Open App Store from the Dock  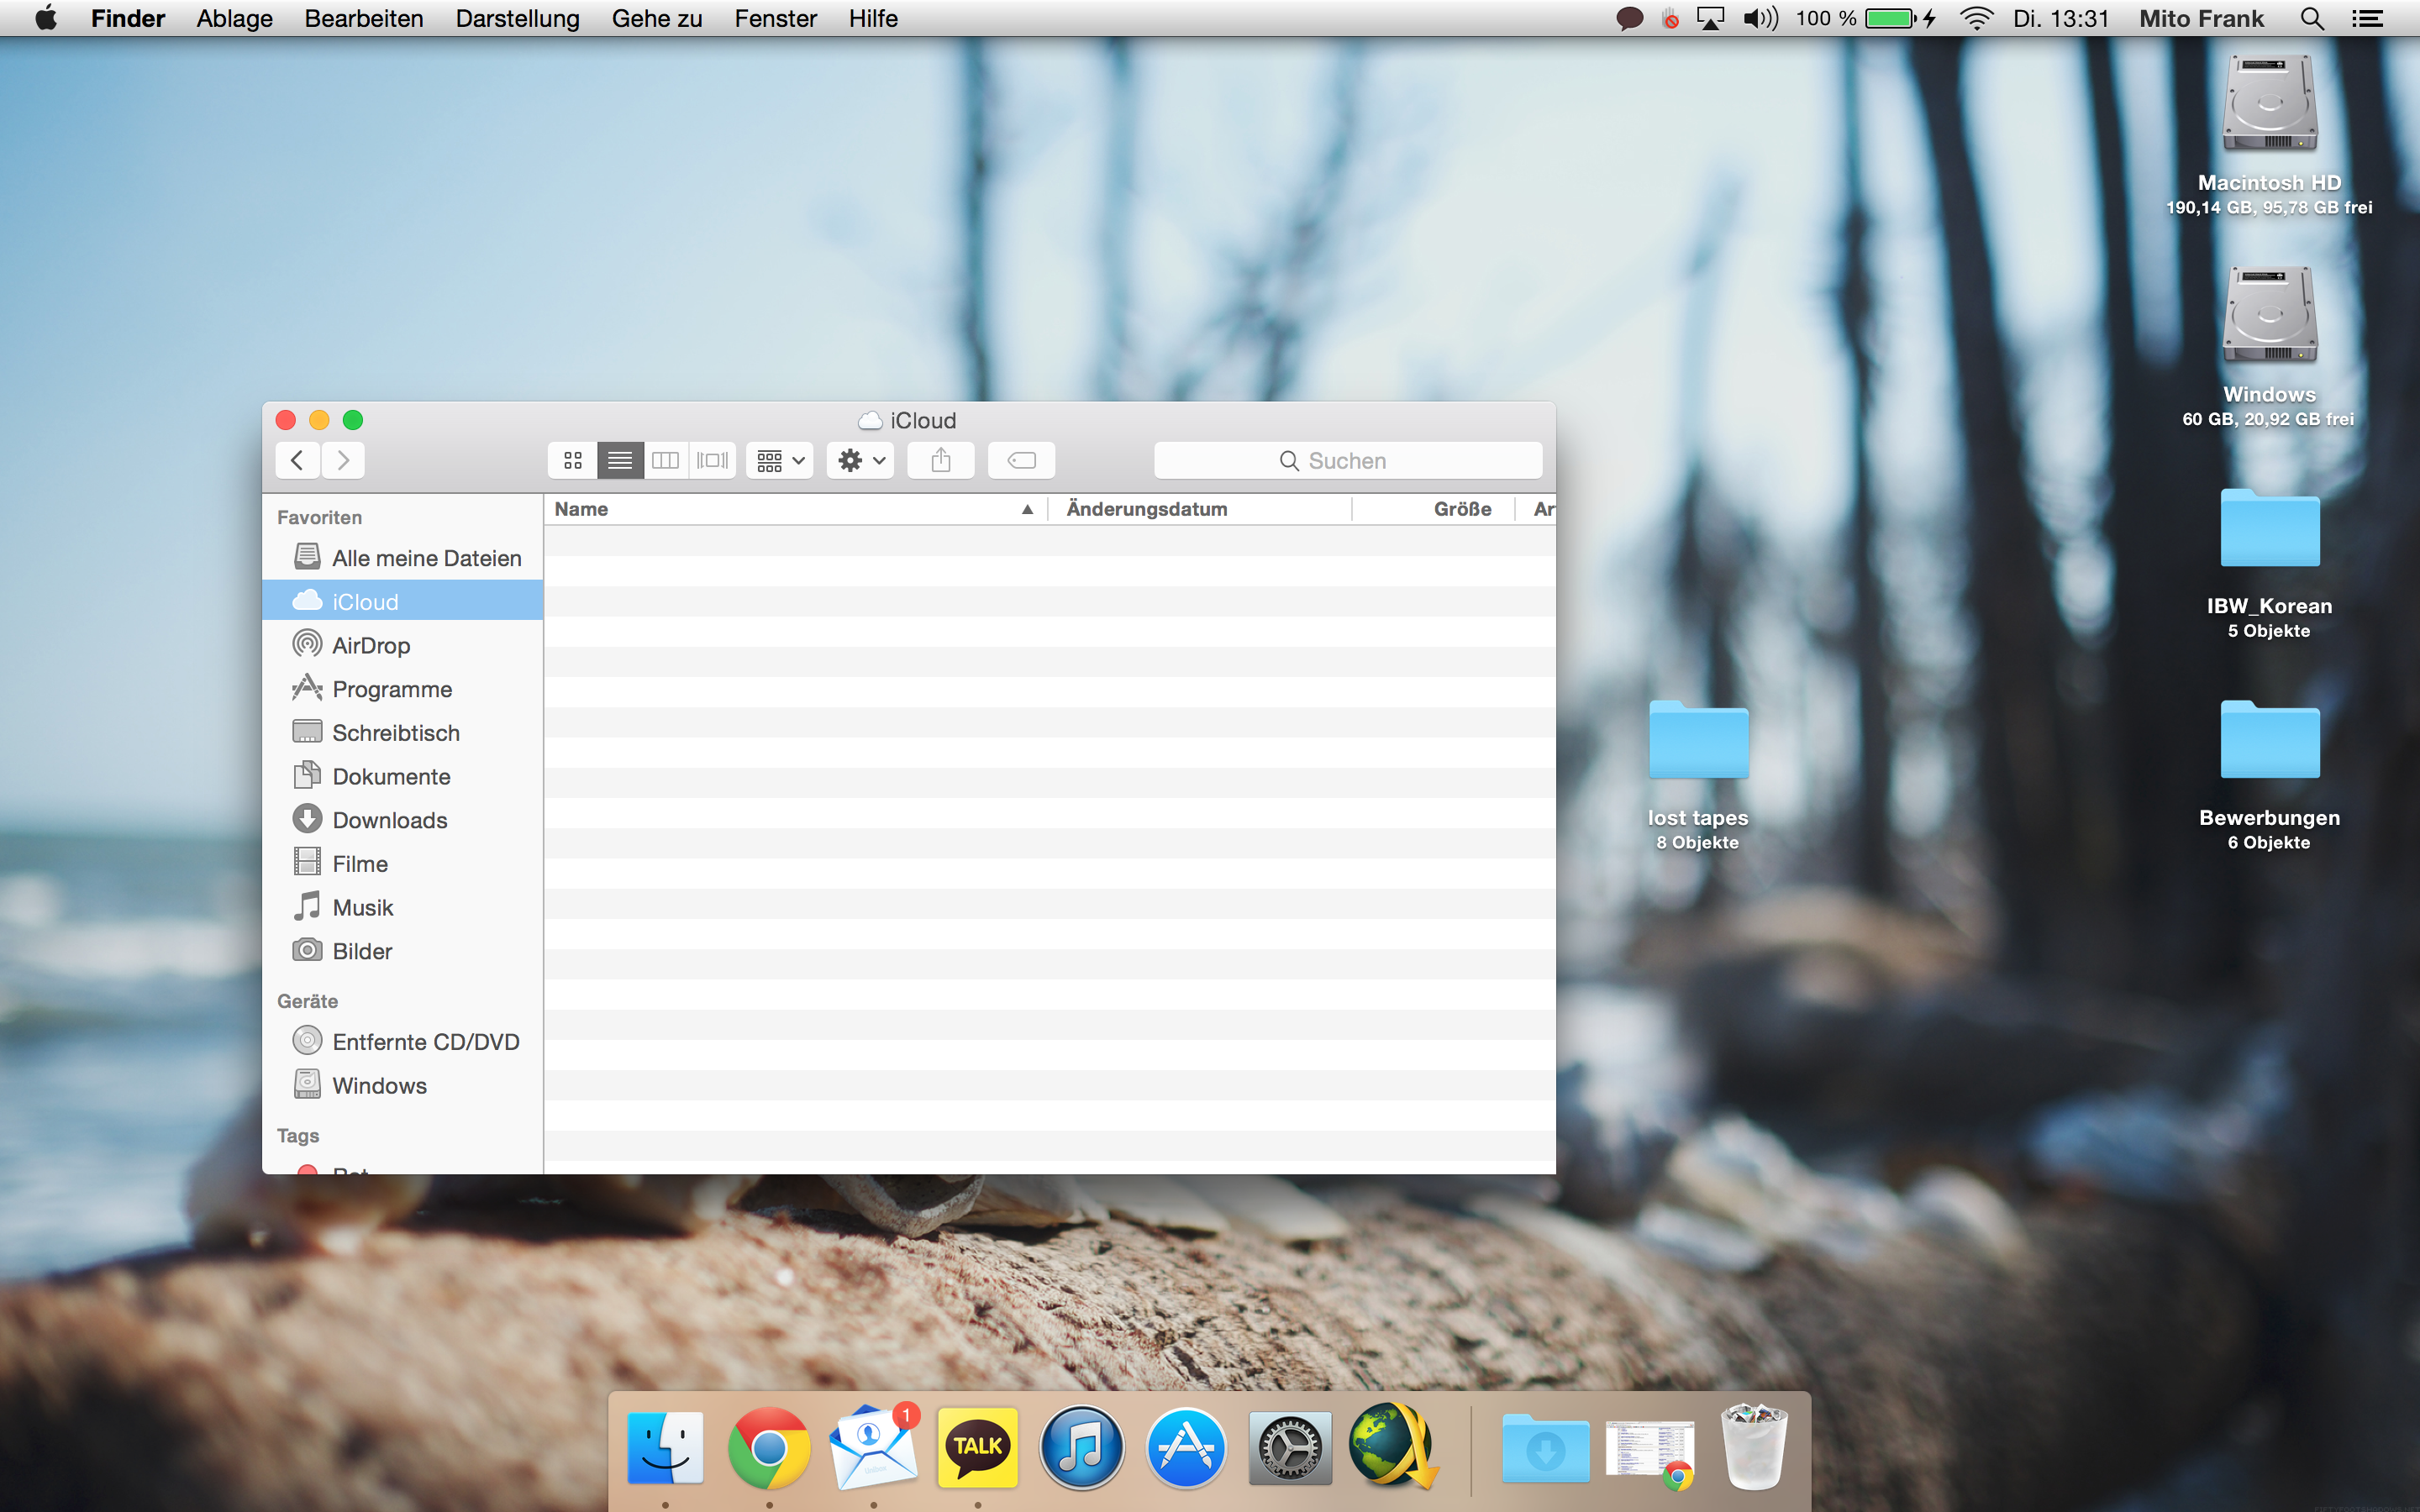coord(1185,1447)
